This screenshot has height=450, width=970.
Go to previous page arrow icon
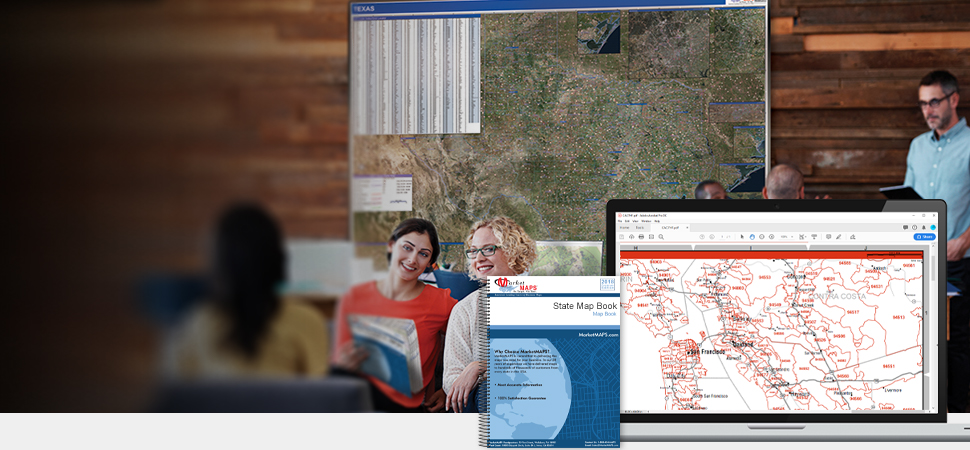click(x=702, y=236)
